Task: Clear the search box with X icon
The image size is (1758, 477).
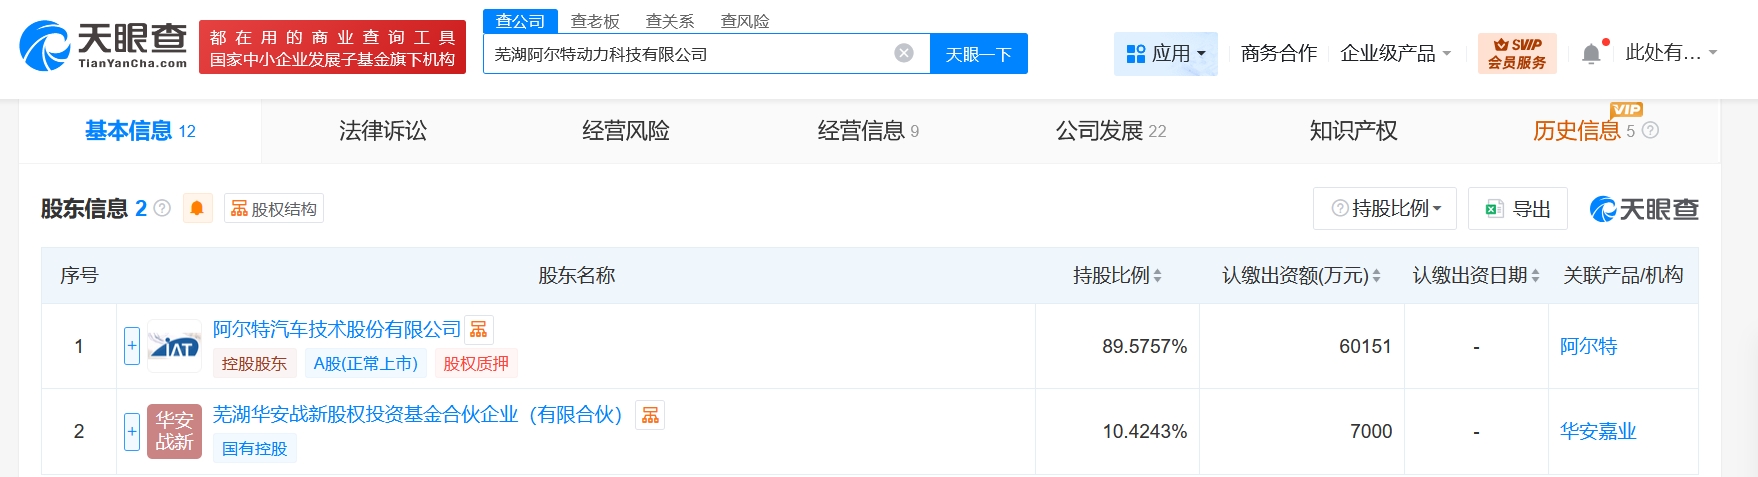Action: tap(904, 53)
